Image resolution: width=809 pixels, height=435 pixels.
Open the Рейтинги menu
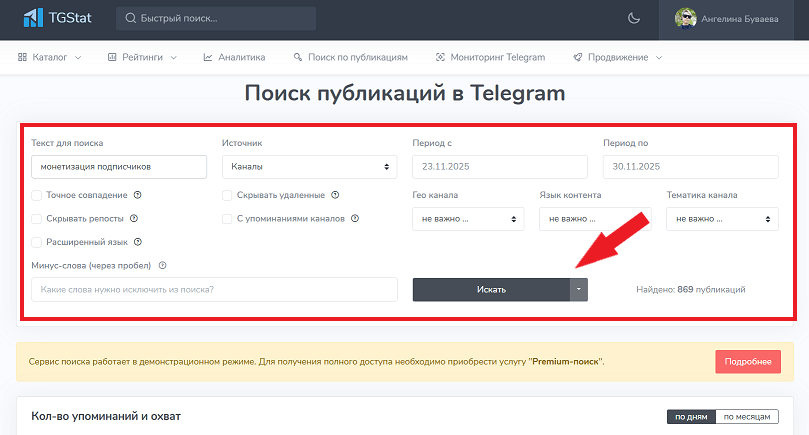point(142,57)
